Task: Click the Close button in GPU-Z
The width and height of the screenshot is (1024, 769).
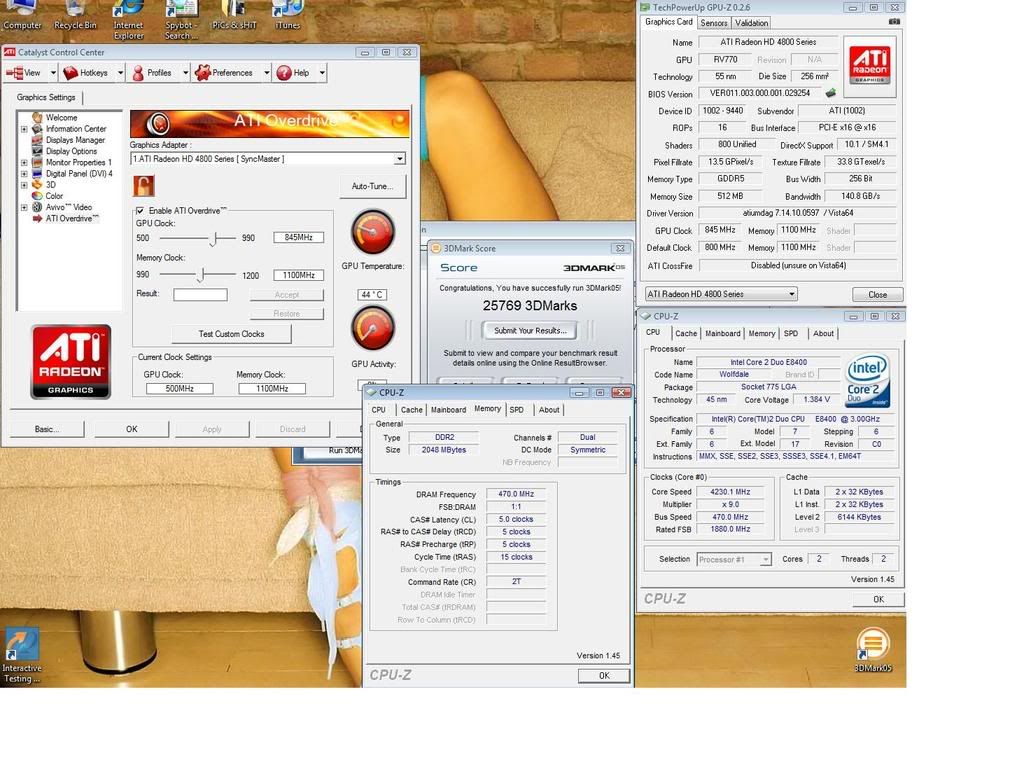Action: [878, 294]
